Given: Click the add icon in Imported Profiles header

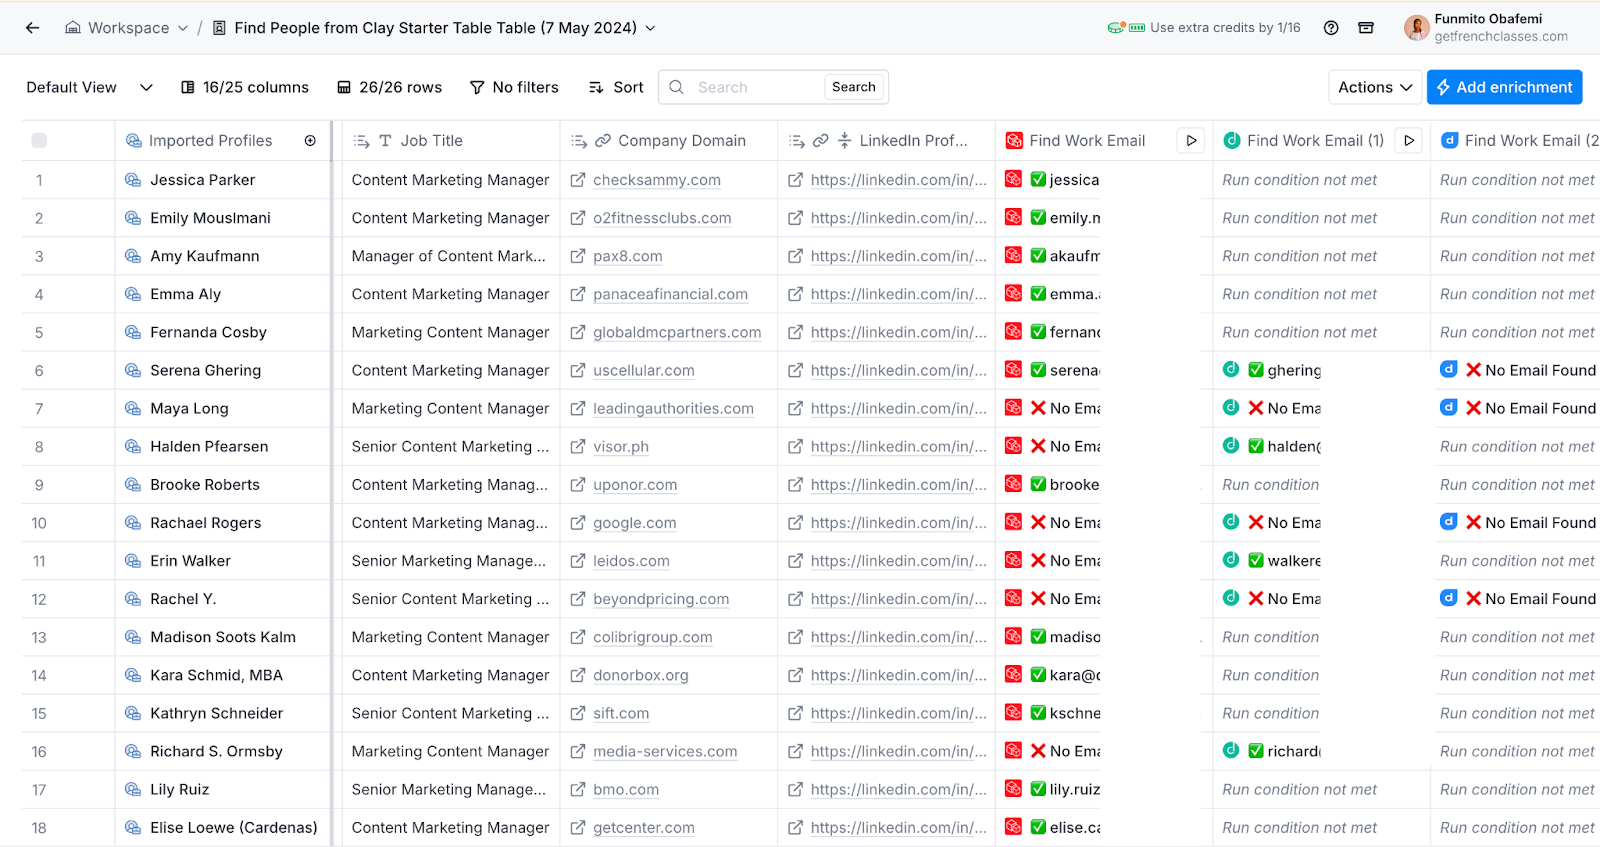Looking at the screenshot, I should (310, 141).
